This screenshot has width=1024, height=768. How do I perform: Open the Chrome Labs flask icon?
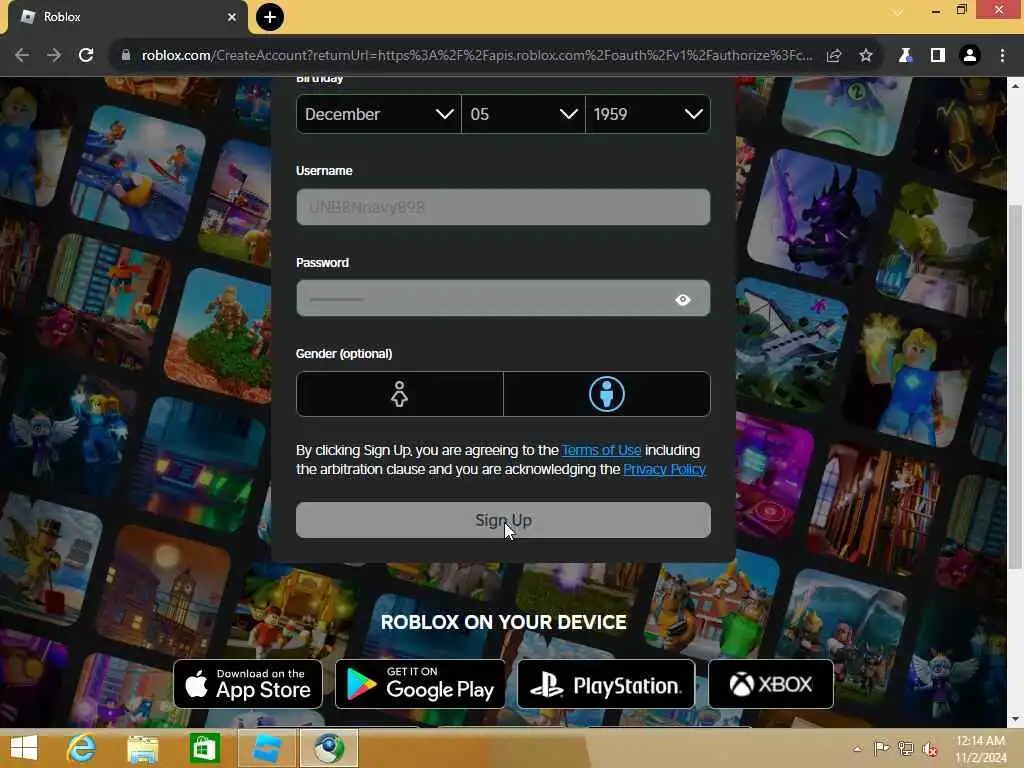[905, 56]
